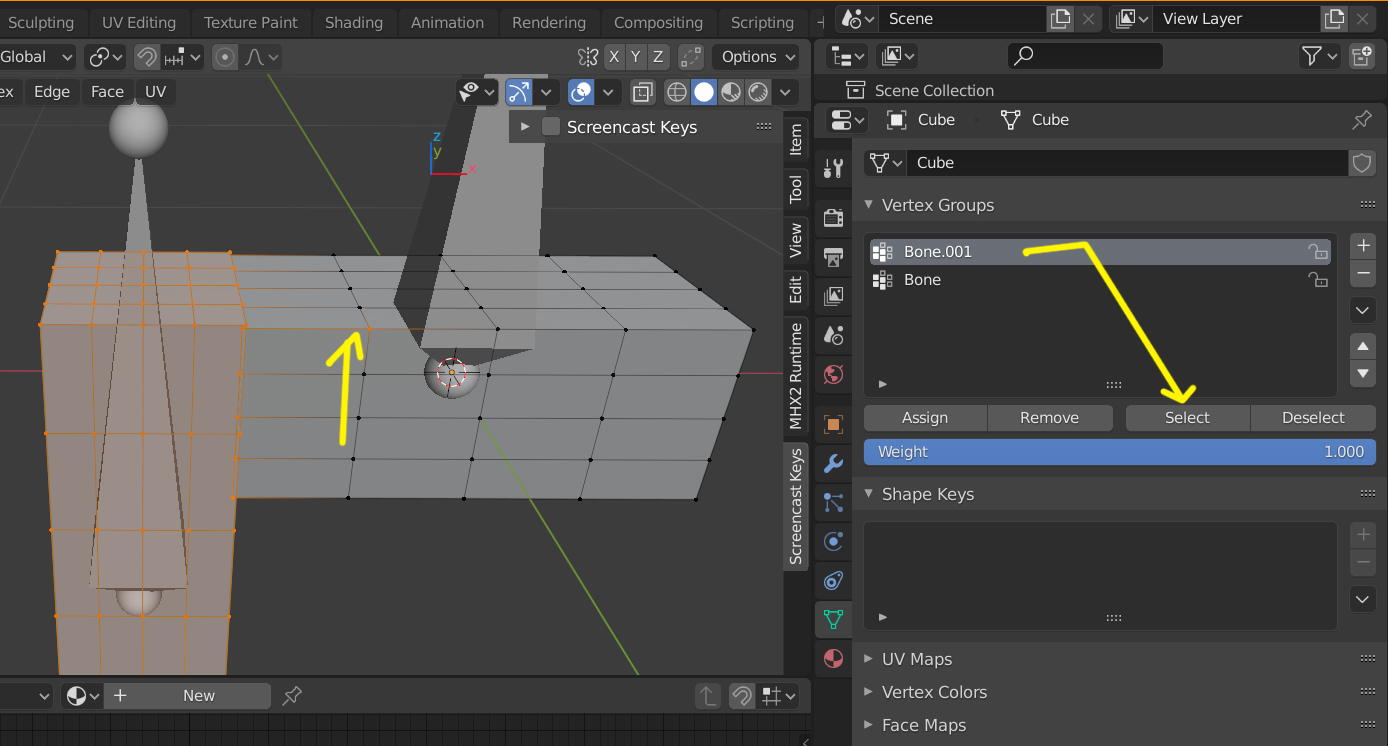Open the Edge menu
The height and width of the screenshot is (746, 1388).
coord(52,92)
